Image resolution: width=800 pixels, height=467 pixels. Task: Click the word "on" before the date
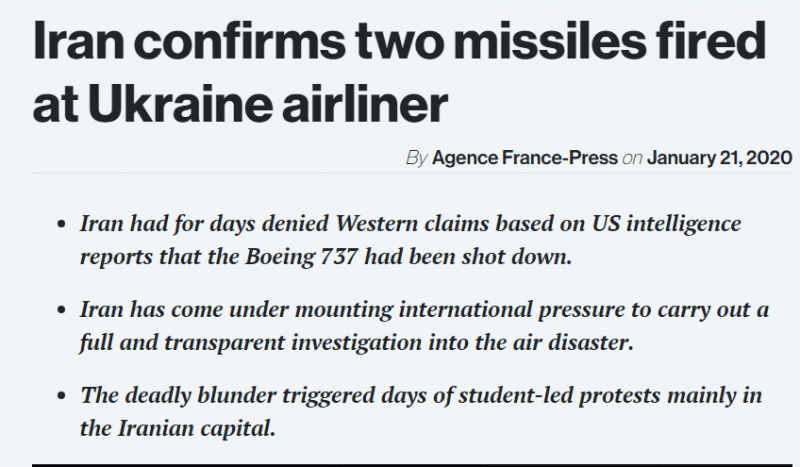tap(632, 159)
